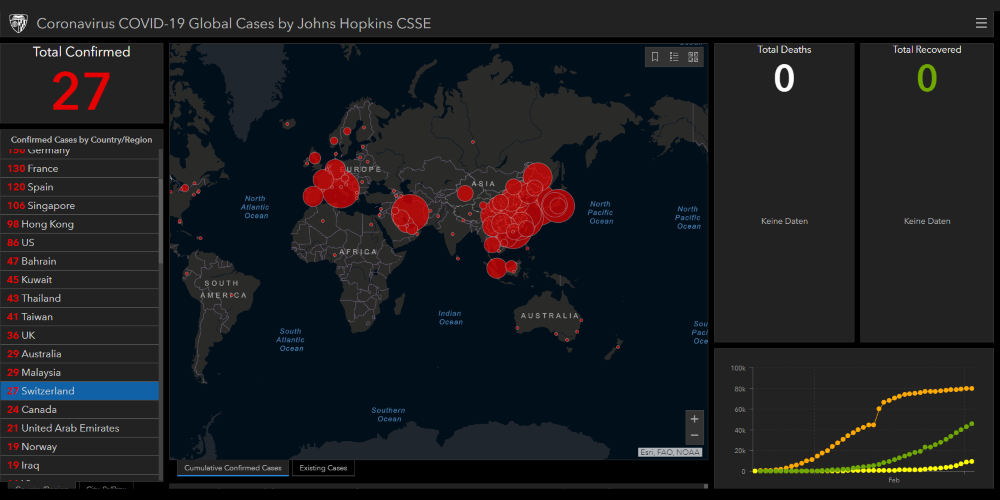Viewport: 1000px width, 500px height.
Task: Click the Total Recovered heading
Action: pyautogui.click(x=927, y=49)
